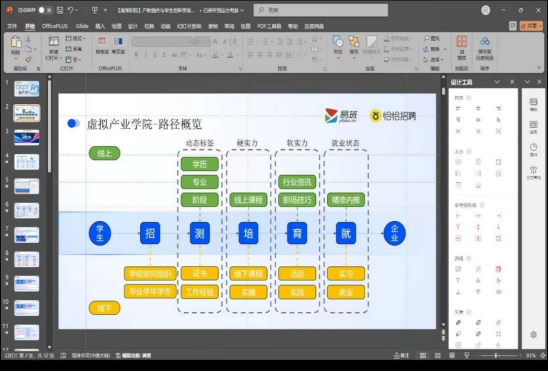Switch to the iSlide tab
Viewport: 548px width, 372px height.
point(82,26)
